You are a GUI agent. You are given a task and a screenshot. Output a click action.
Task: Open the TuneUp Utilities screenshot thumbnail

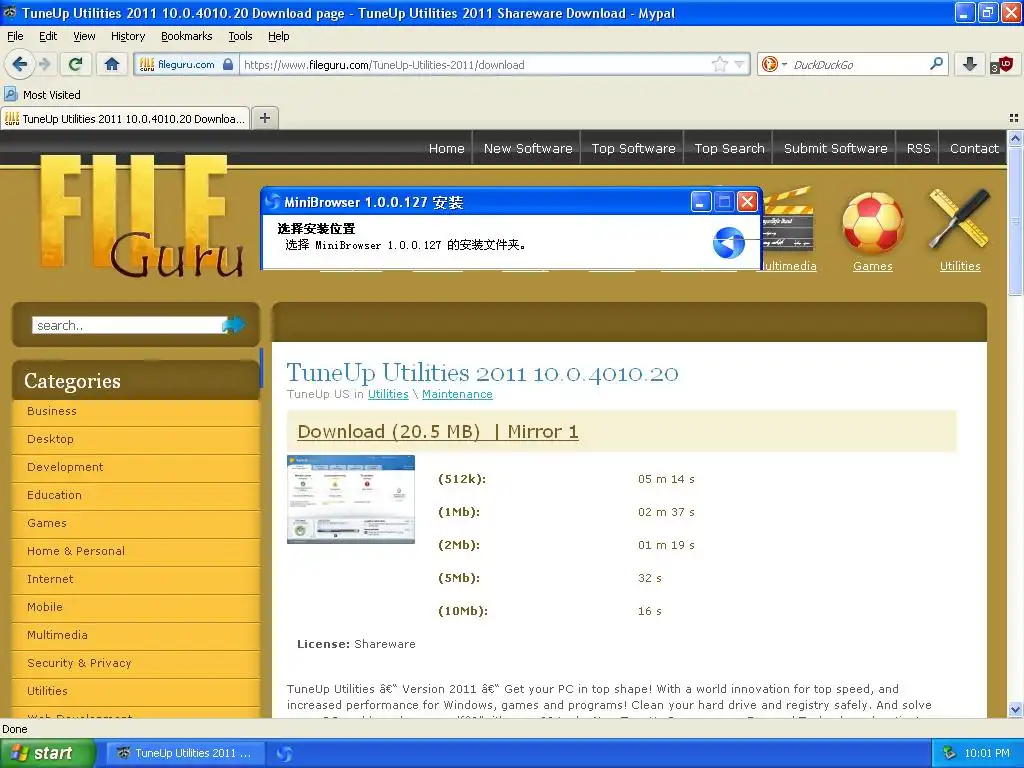[x=351, y=499]
